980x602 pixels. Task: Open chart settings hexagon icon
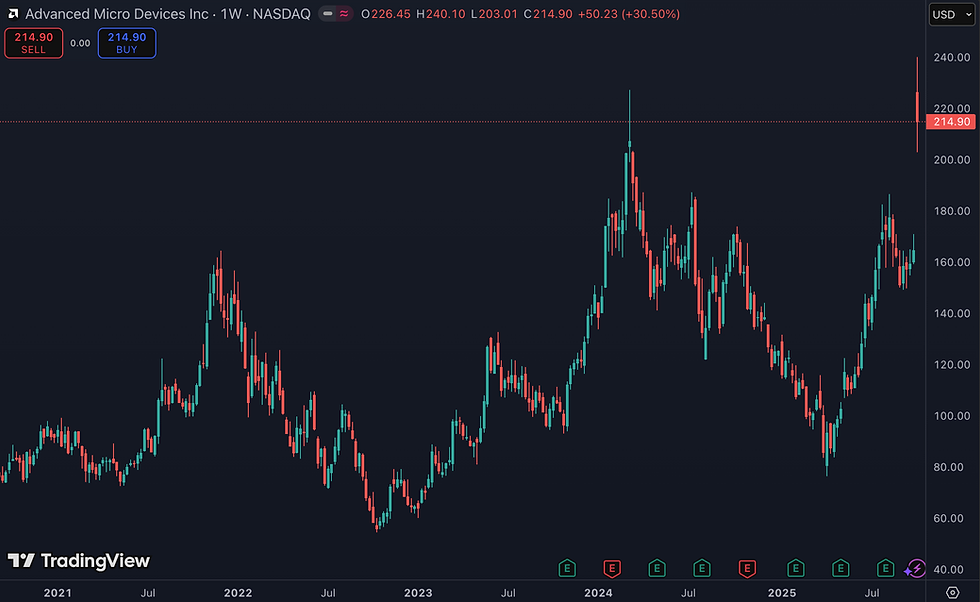[x=952, y=592]
